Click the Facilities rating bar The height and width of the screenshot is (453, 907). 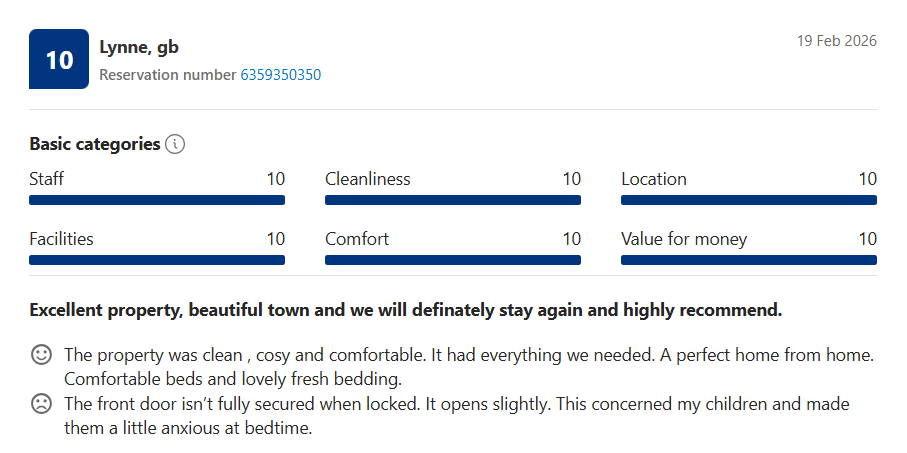(157, 260)
